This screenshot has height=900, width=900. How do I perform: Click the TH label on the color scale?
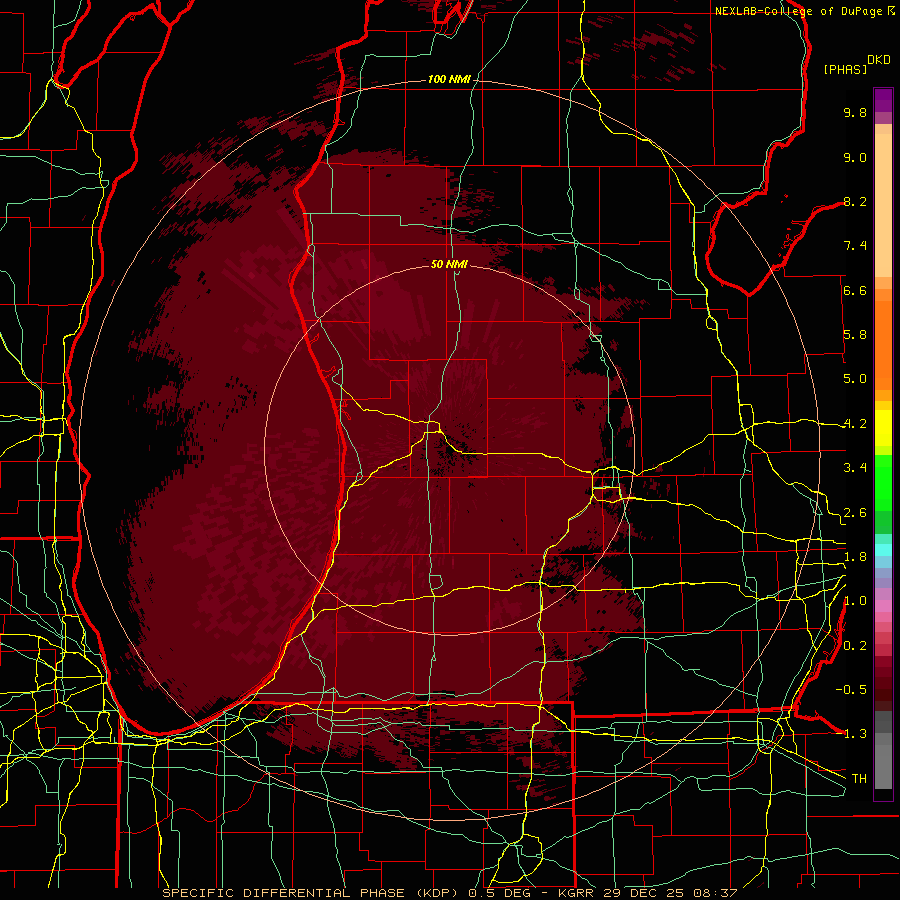tap(859, 779)
